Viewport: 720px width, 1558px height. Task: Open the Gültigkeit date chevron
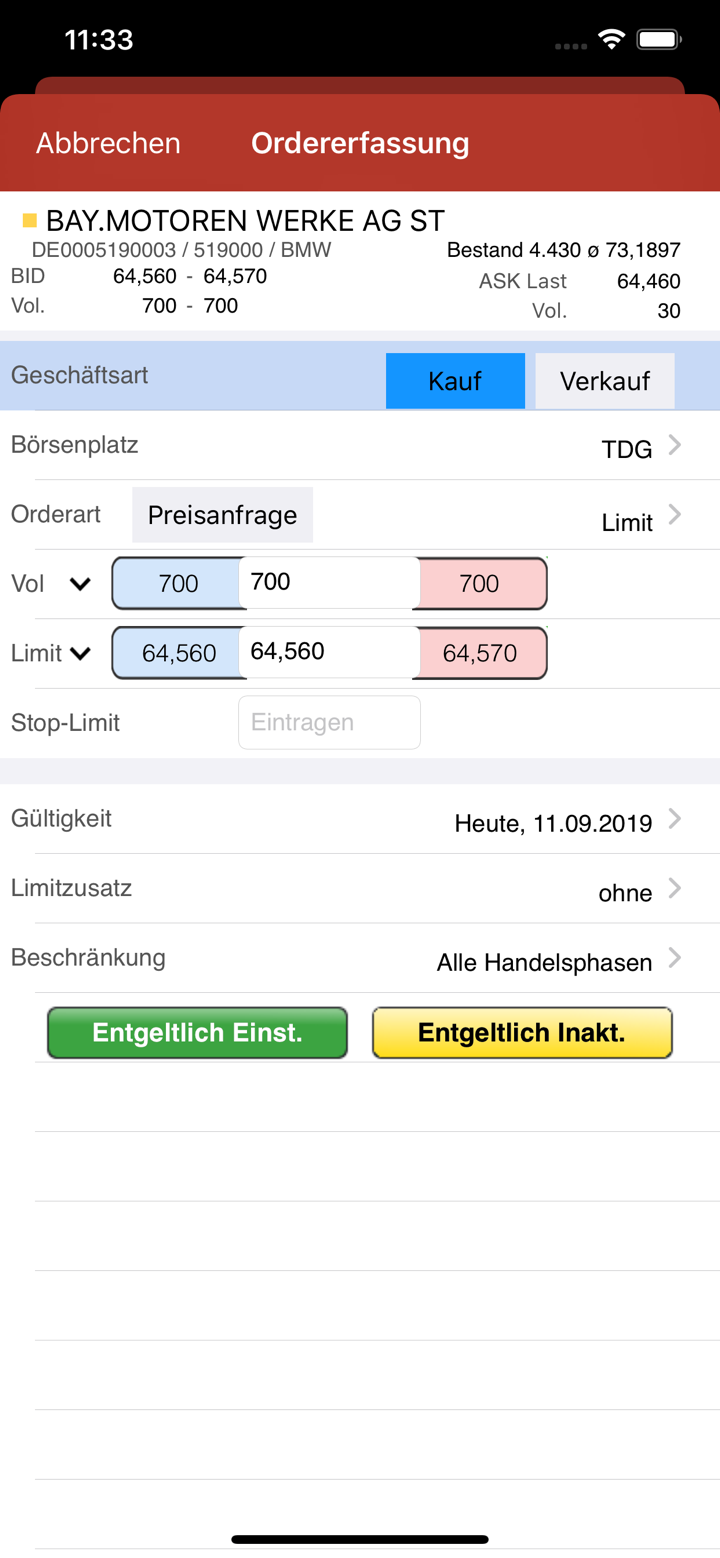[x=675, y=820]
